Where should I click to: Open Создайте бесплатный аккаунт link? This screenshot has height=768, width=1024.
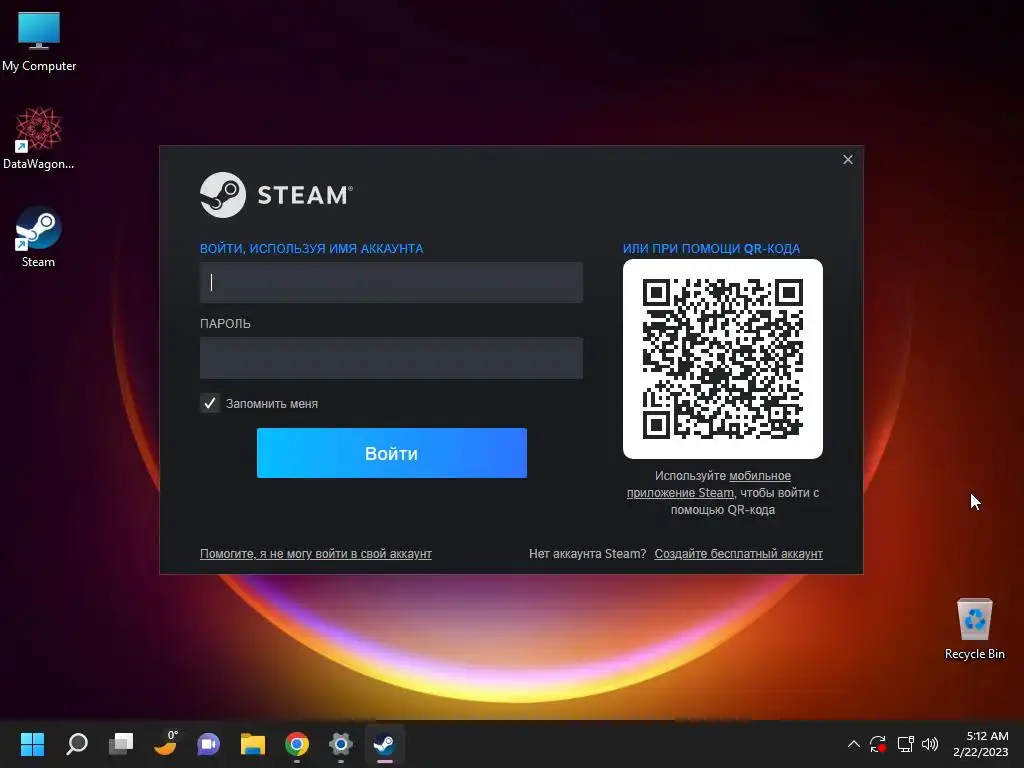(739, 554)
